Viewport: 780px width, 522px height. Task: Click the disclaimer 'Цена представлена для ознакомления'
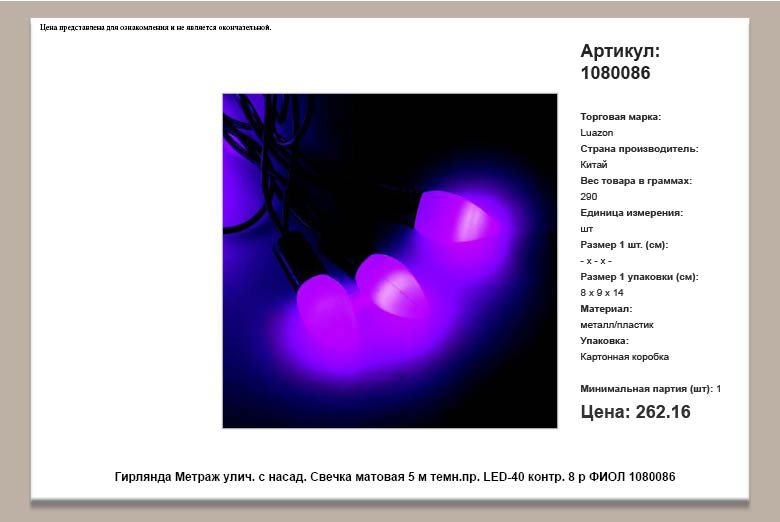pyautogui.click(x=156, y=27)
